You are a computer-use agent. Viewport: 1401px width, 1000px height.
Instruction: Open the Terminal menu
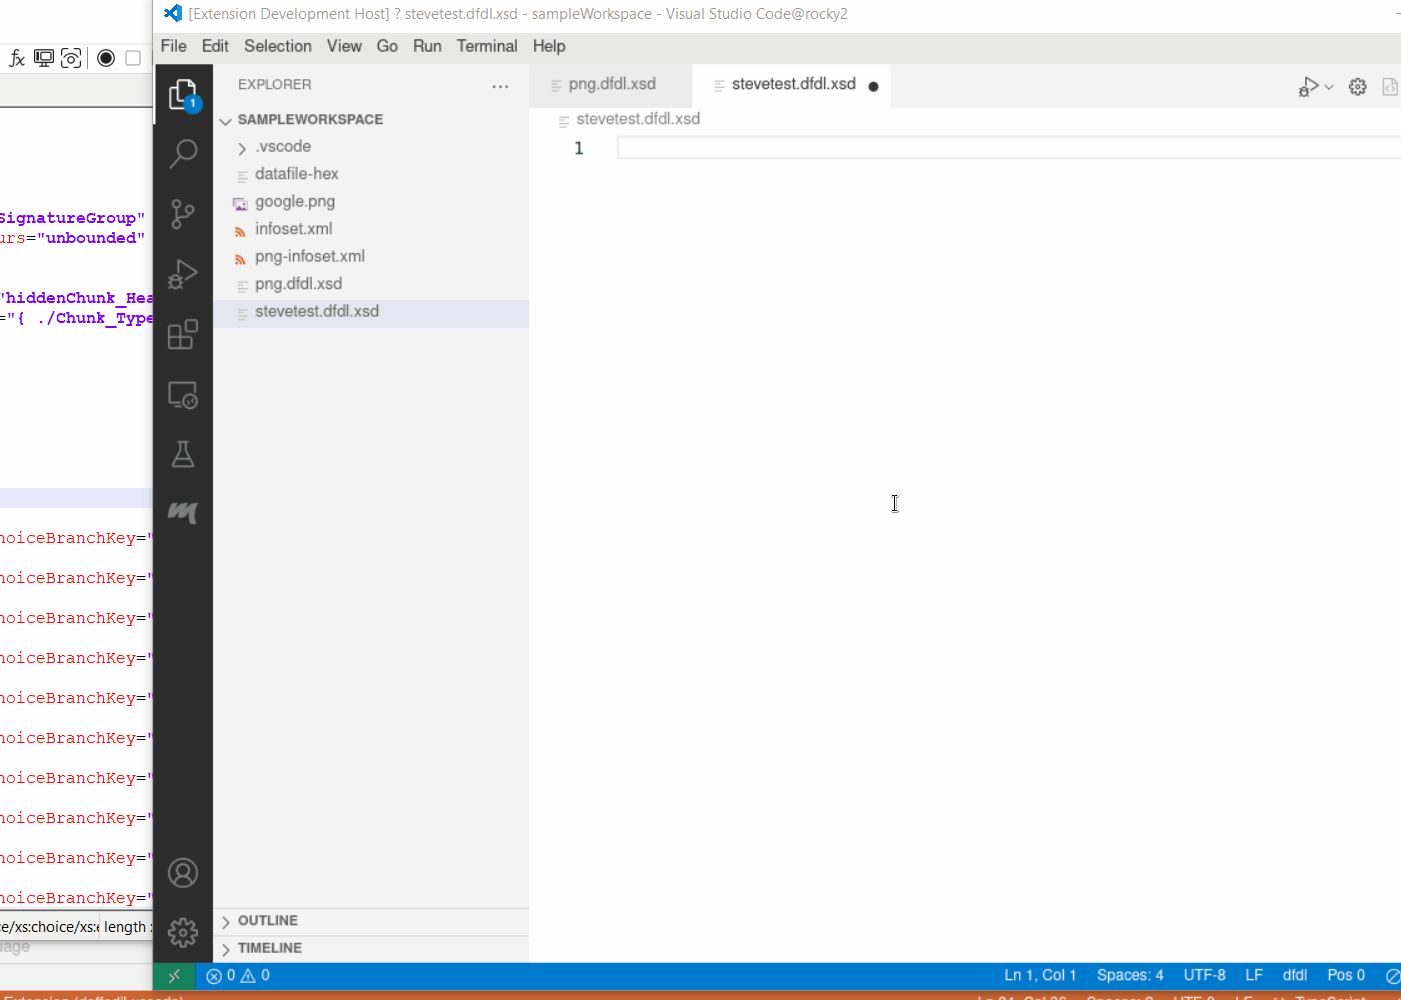point(487,46)
